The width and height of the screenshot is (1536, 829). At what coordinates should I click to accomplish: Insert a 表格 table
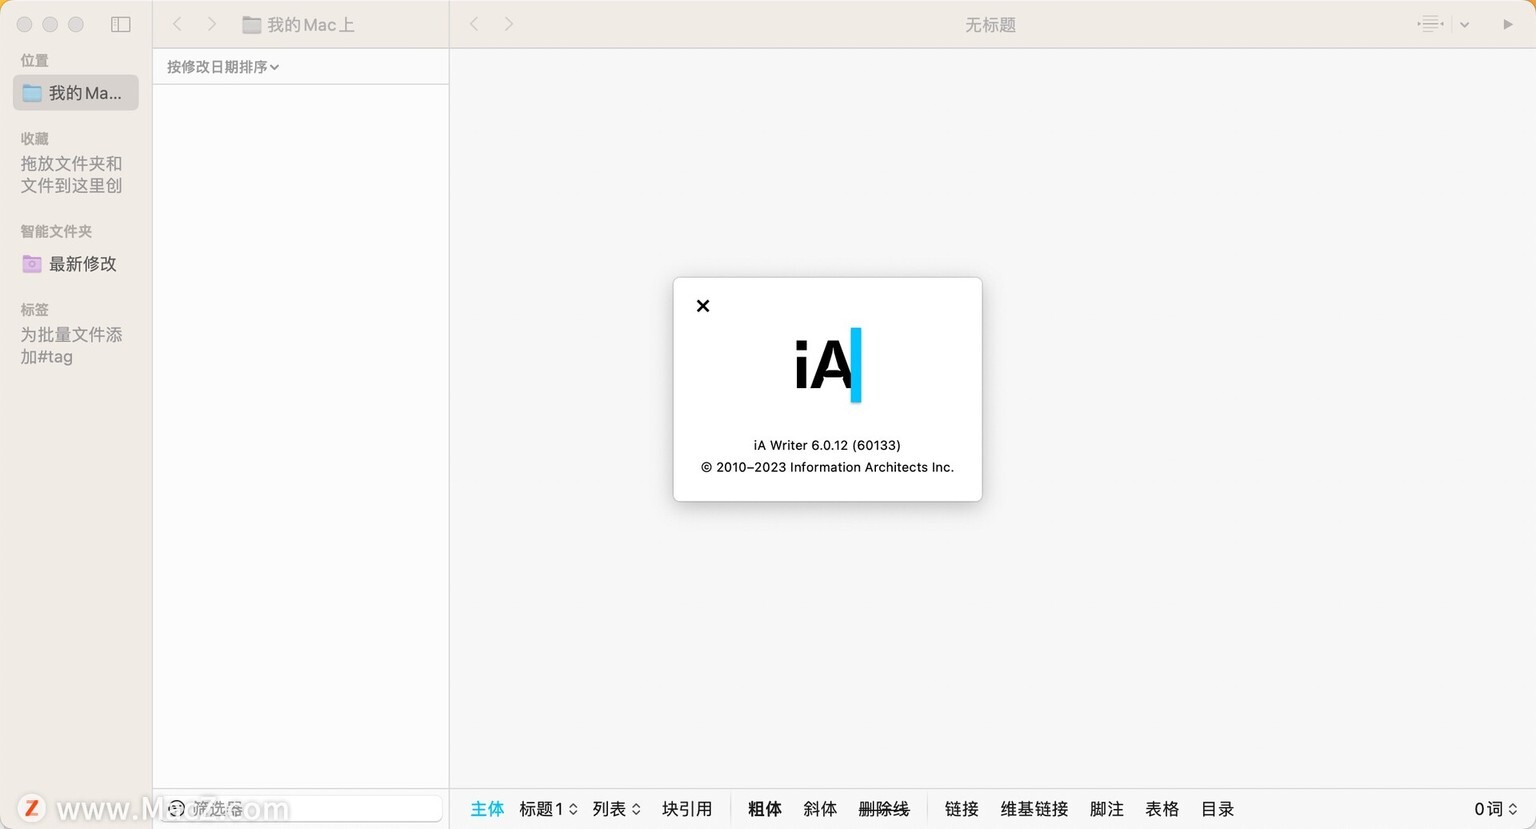1162,809
